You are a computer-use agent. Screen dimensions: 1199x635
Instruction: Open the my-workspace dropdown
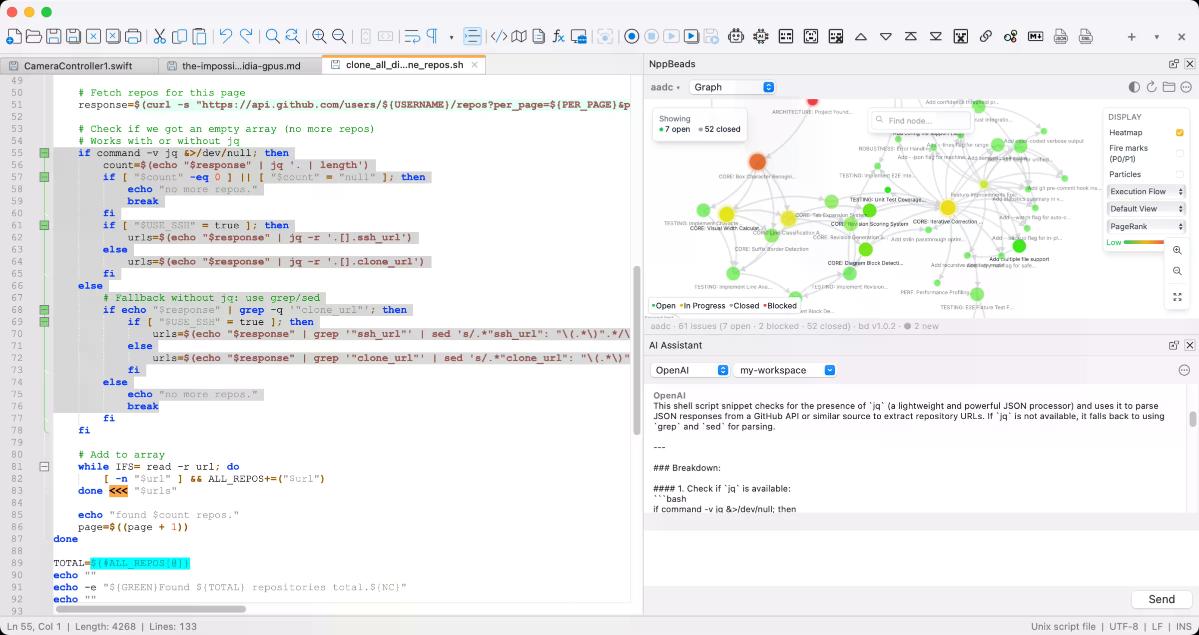pos(785,370)
